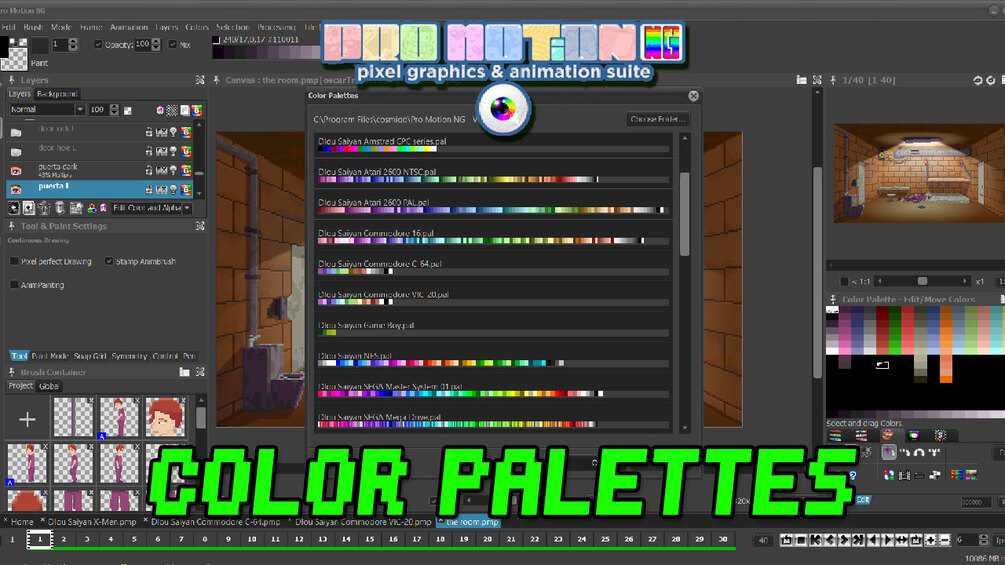Image resolution: width=1005 pixels, height=565 pixels.
Task: Select the Dlou Saiyan NES palette
Action: tap(494, 359)
